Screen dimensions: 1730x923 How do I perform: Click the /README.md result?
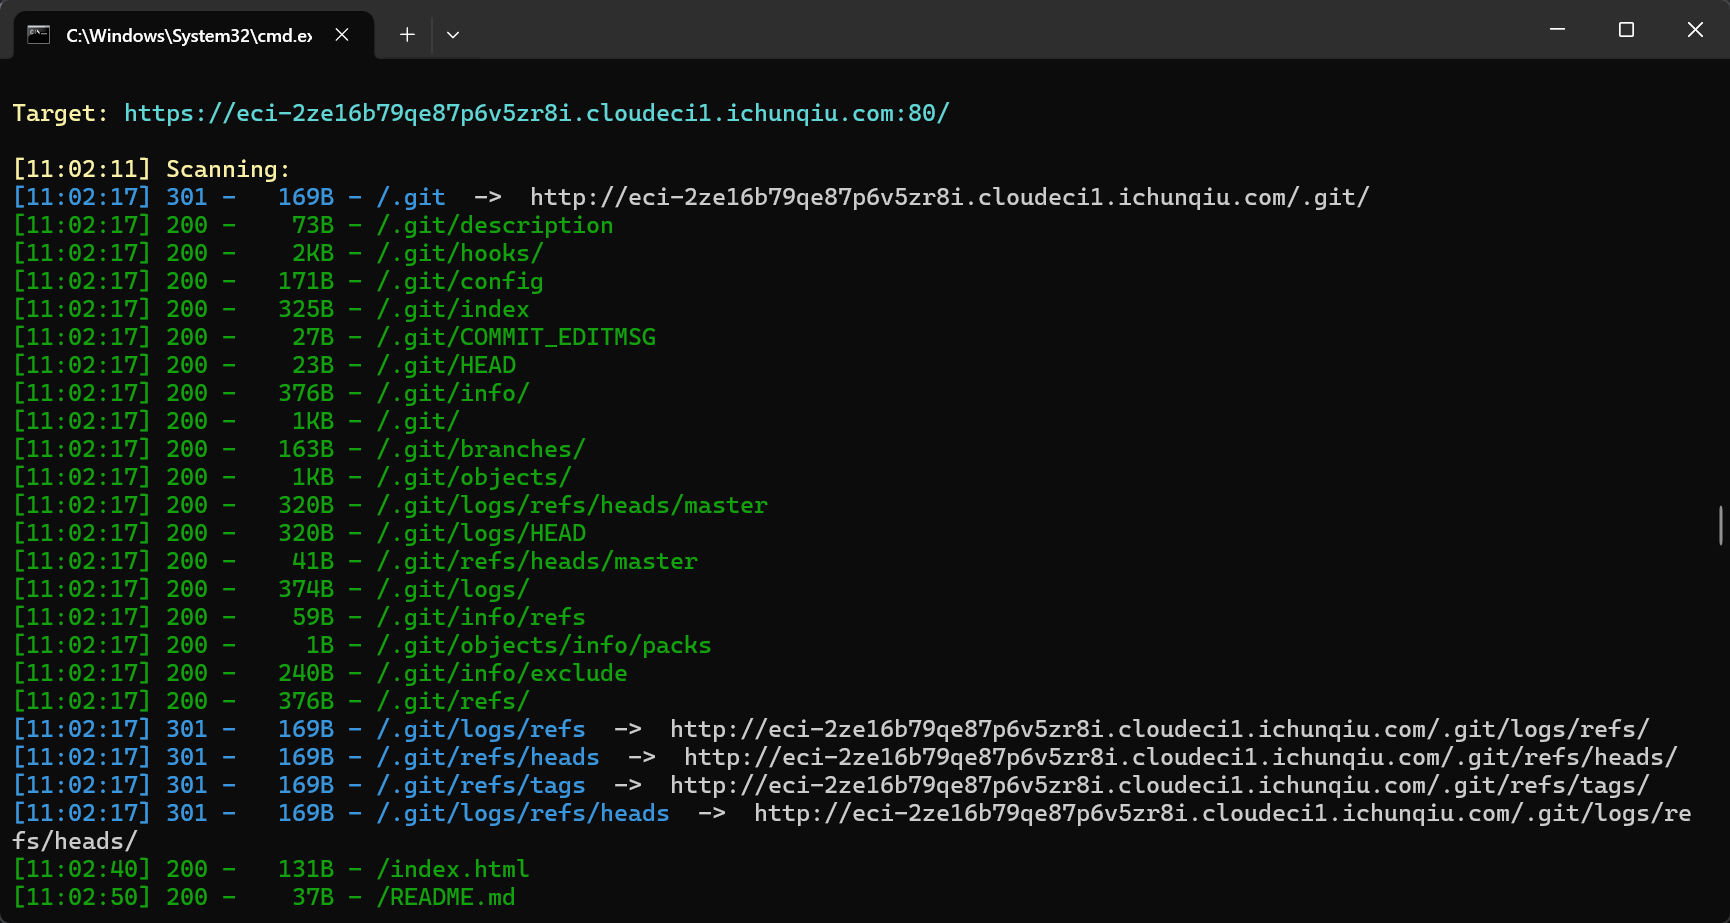(x=264, y=897)
